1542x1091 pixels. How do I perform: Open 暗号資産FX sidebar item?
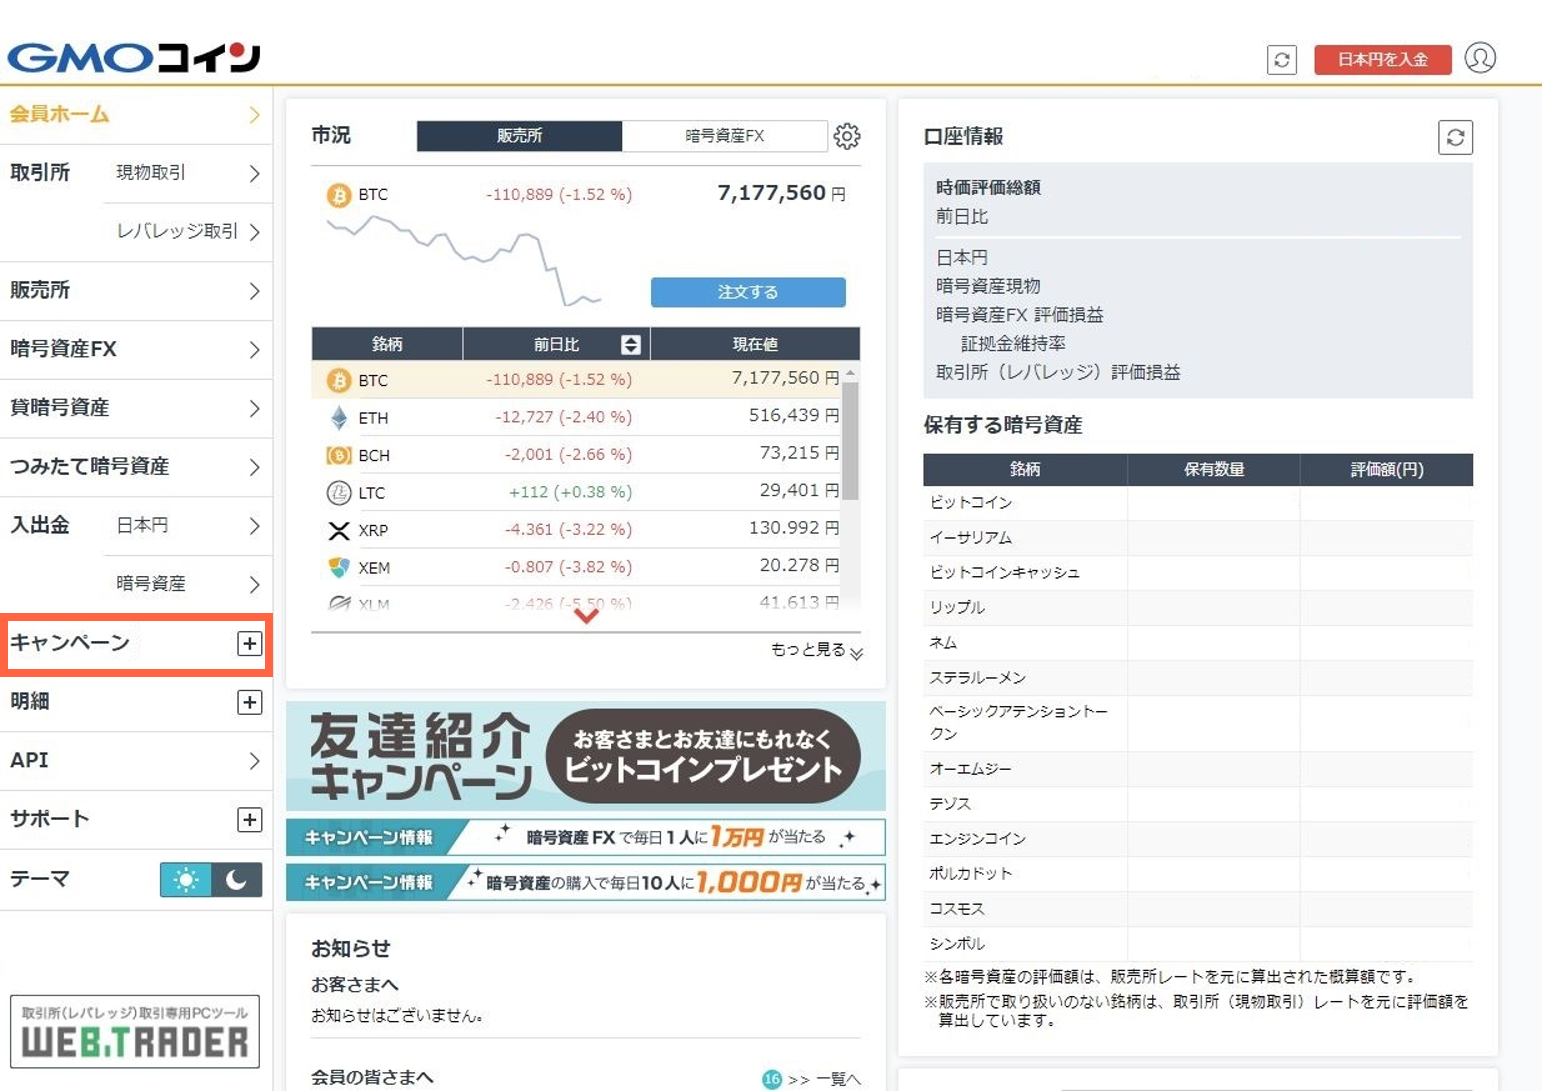136,350
